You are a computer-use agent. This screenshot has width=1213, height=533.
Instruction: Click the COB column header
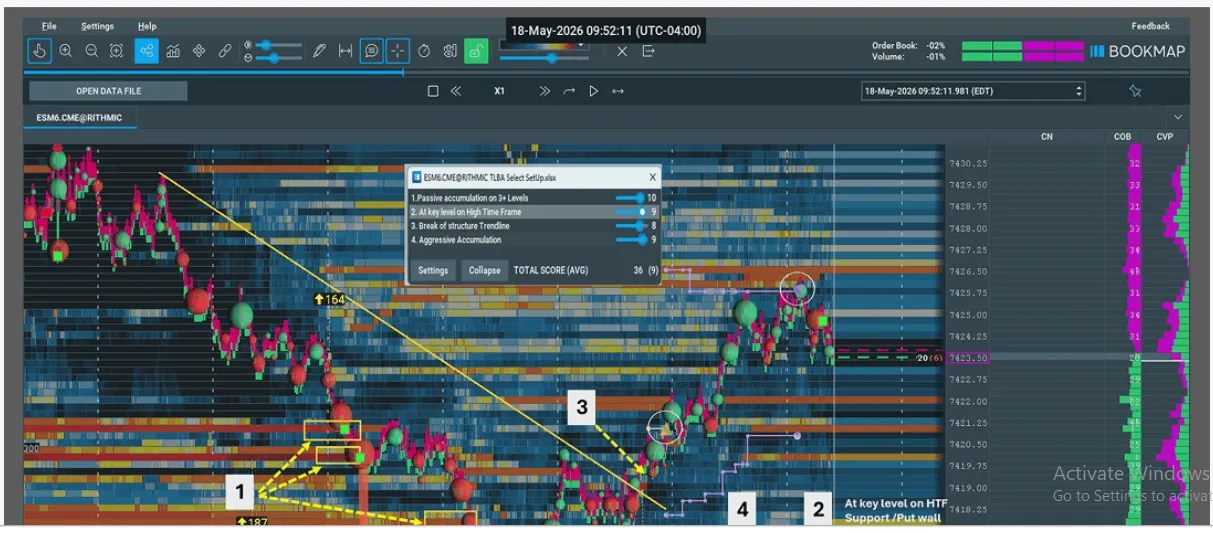pyautogui.click(x=1122, y=136)
